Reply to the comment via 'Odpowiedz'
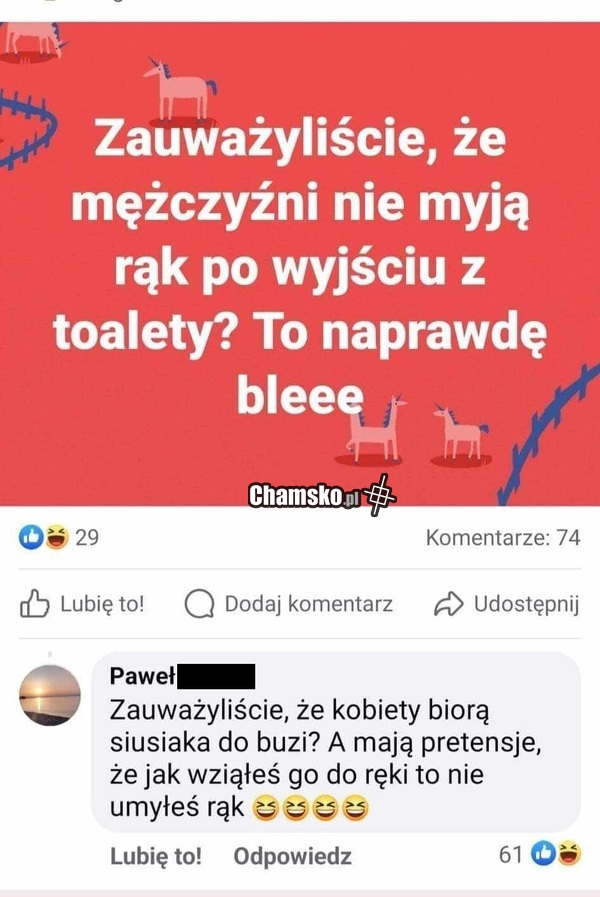Viewport: 600px width, 897px height. click(x=293, y=856)
